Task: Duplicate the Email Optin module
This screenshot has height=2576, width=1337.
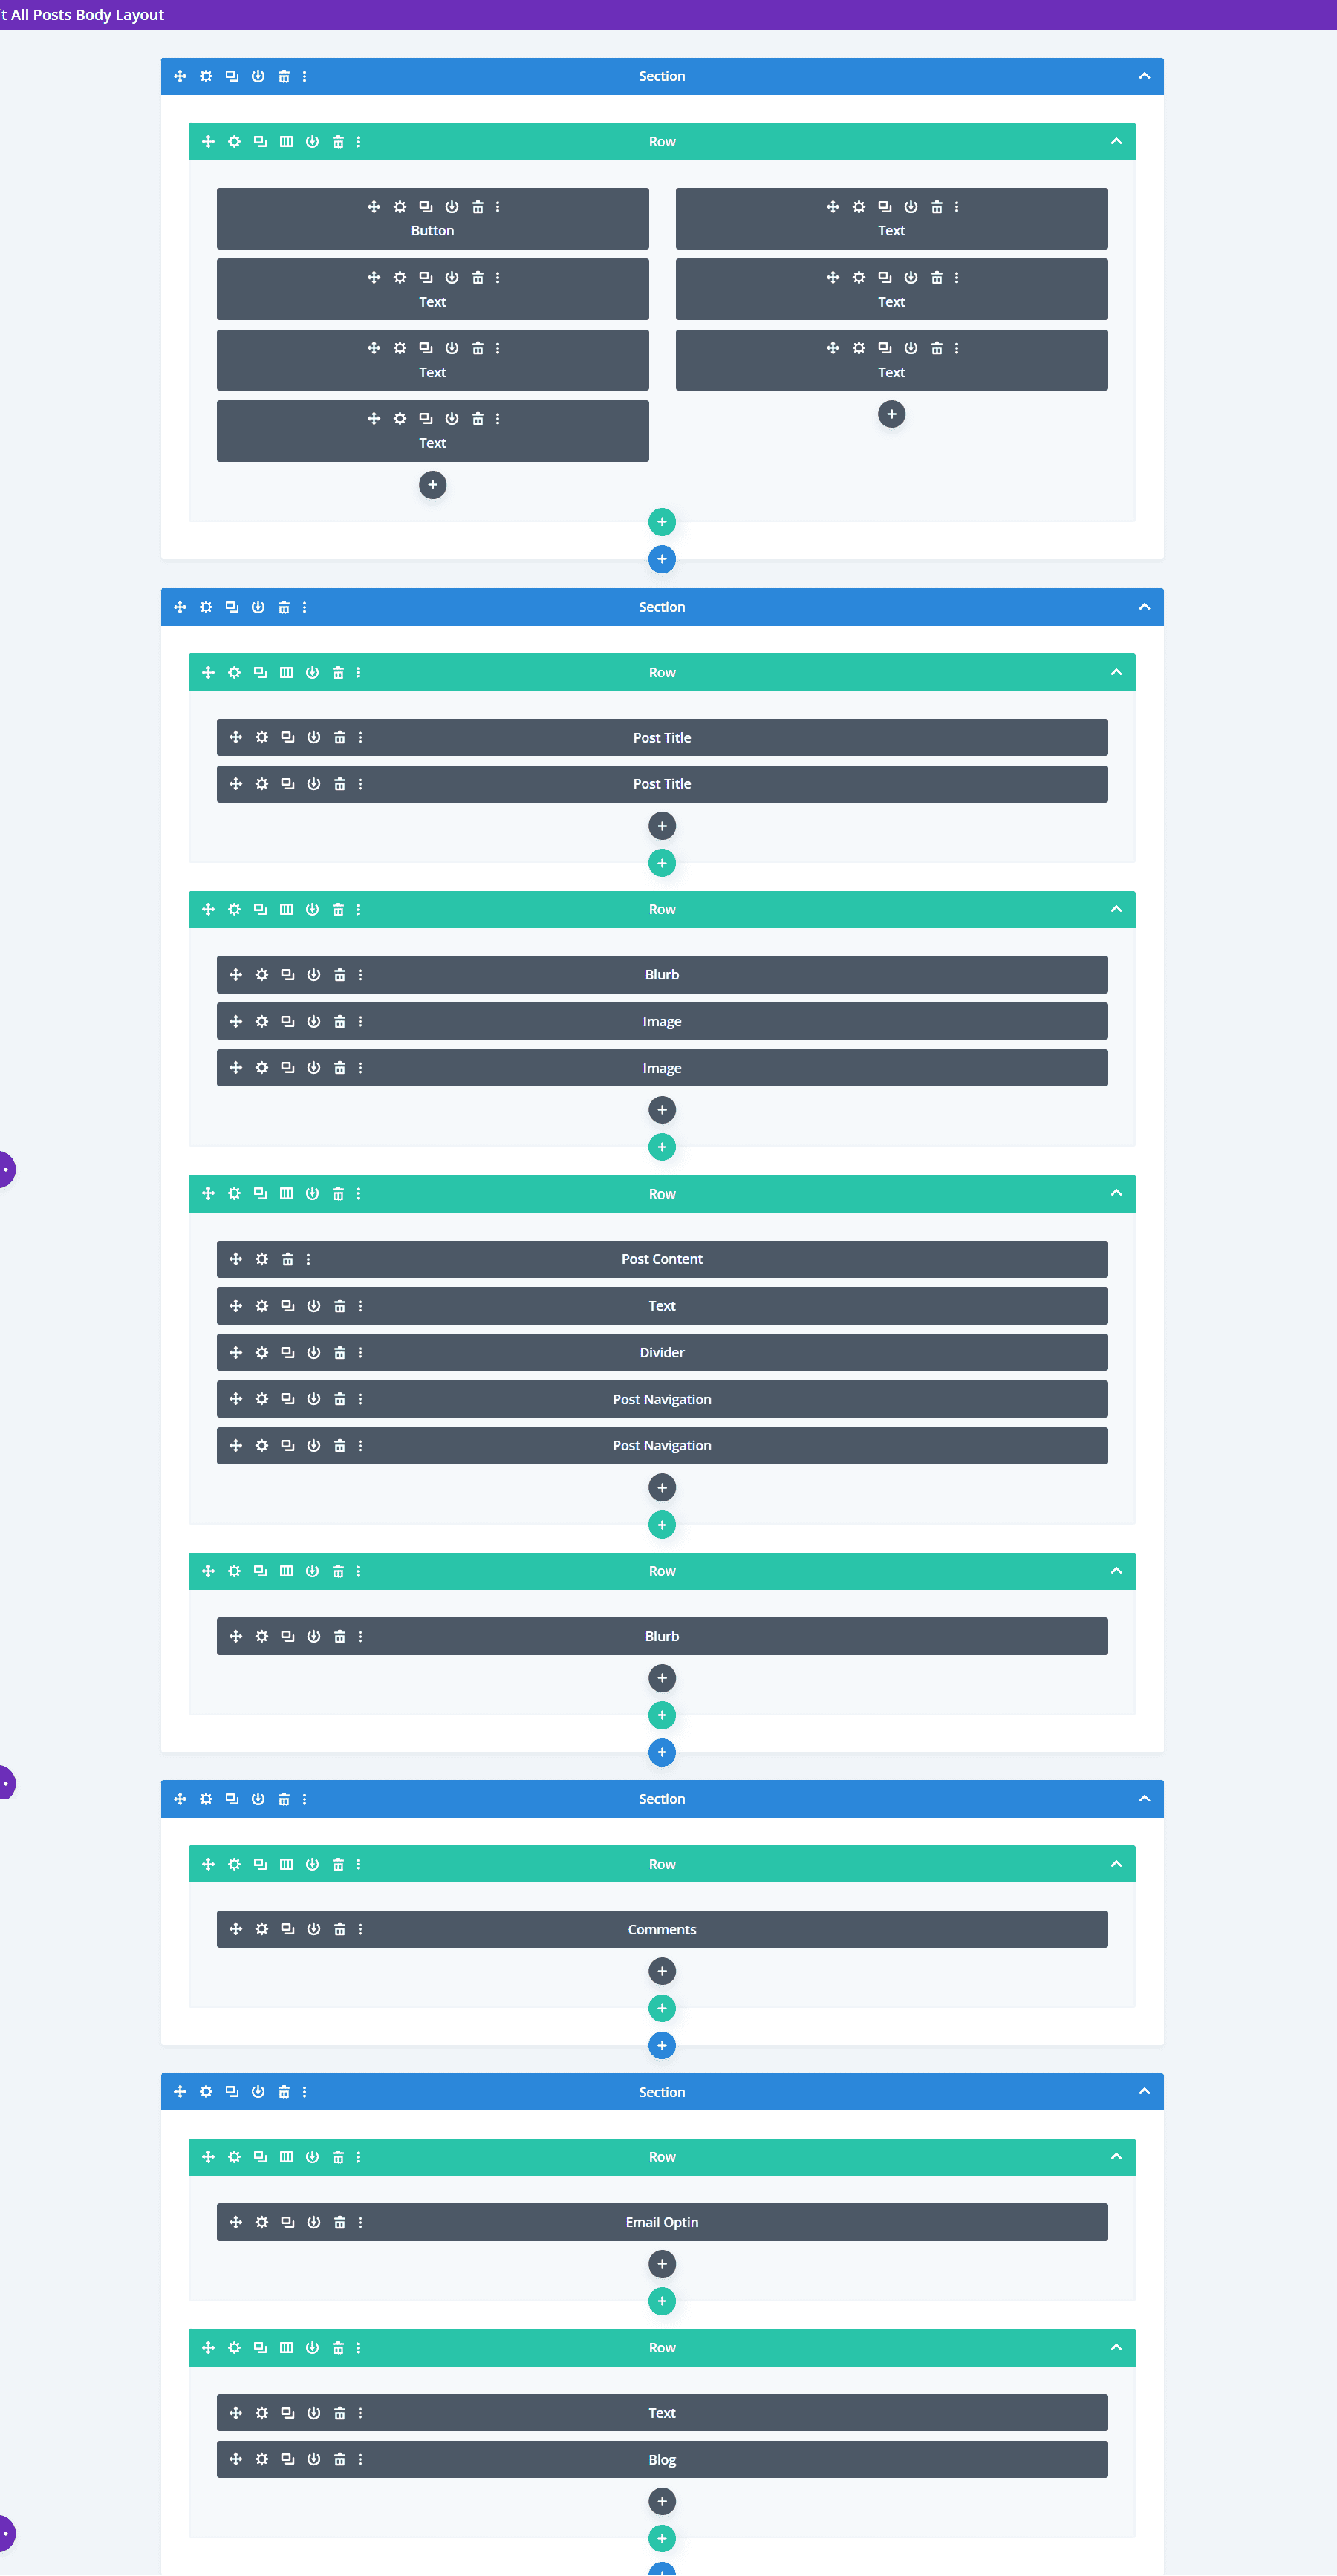Action: click(x=288, y=2222)
